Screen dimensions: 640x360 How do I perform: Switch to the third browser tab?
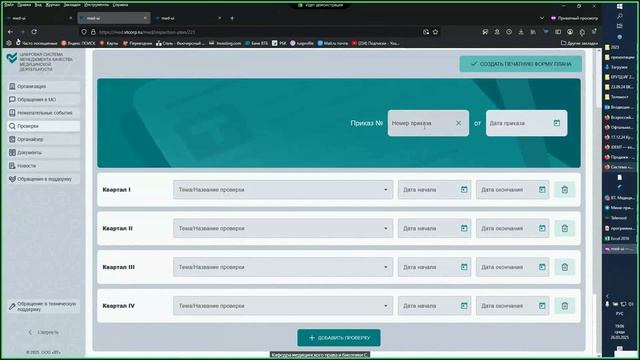pos(188,18)
